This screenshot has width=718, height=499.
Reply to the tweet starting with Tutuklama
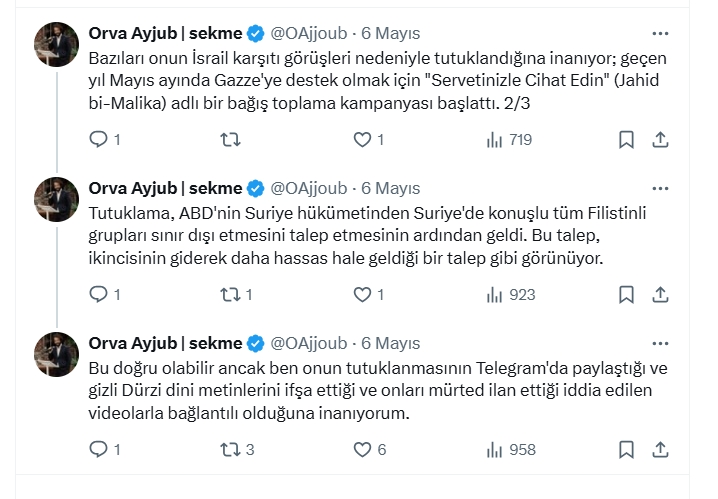coord(98,295)
